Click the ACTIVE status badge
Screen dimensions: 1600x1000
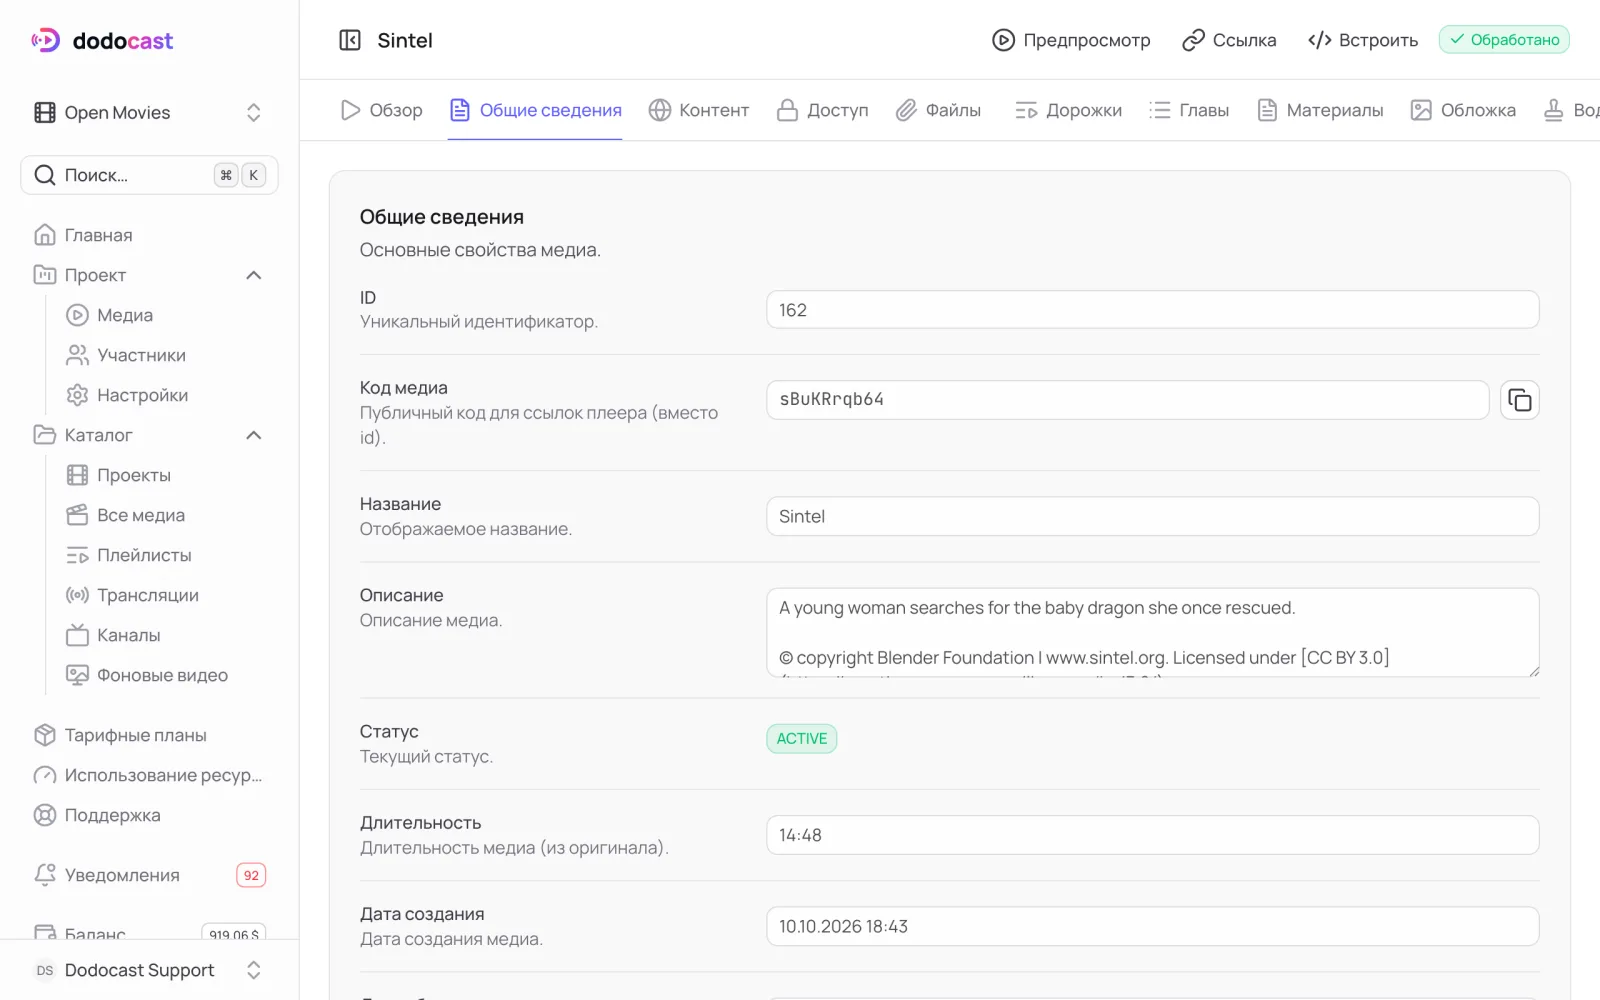[x=802, y=739]
